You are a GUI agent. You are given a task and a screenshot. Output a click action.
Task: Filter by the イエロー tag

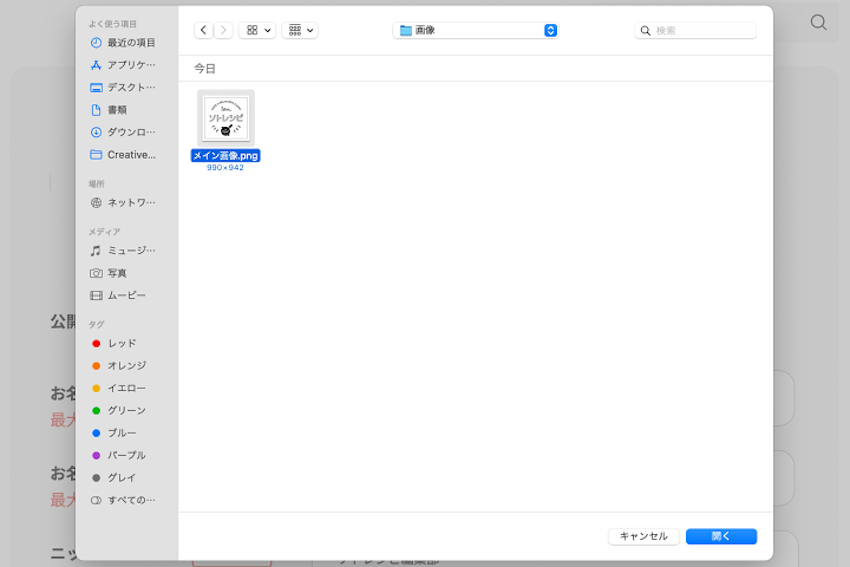pyautogui.click(x=119, y=388)
